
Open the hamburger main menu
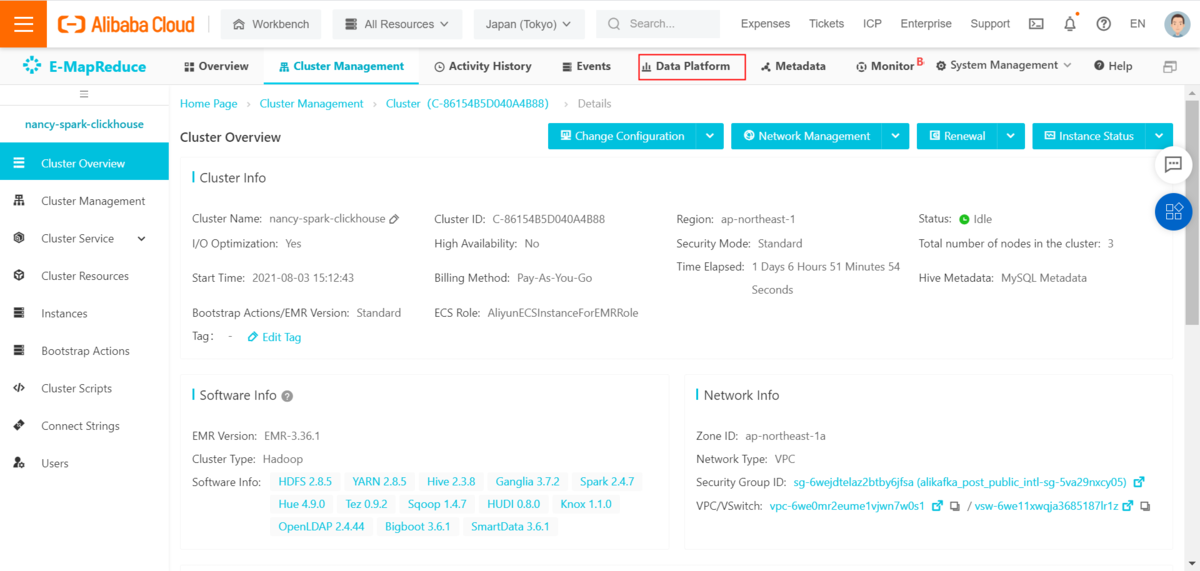[24, 24]
